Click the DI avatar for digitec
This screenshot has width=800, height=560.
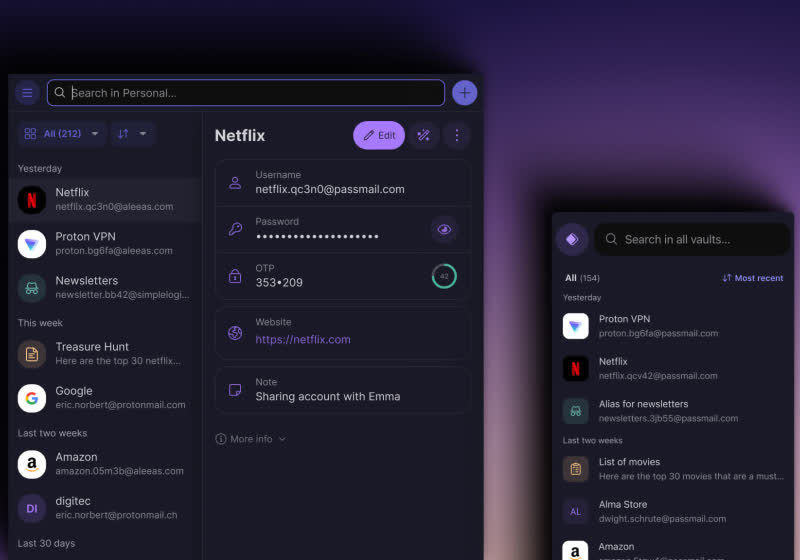tap(32, 508)
